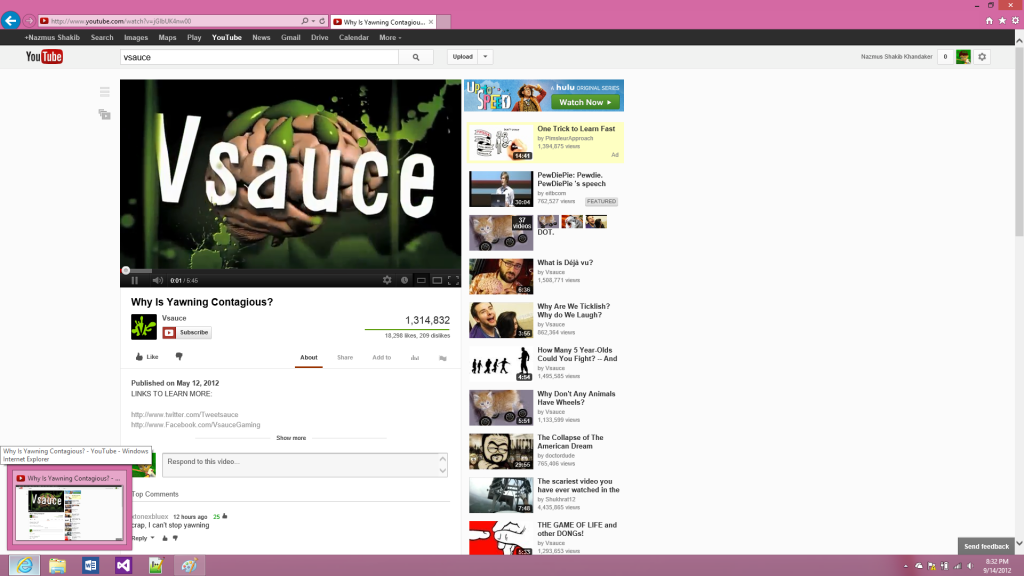
Task: Switch player to small size view
Action: click(x=421, y=280)
